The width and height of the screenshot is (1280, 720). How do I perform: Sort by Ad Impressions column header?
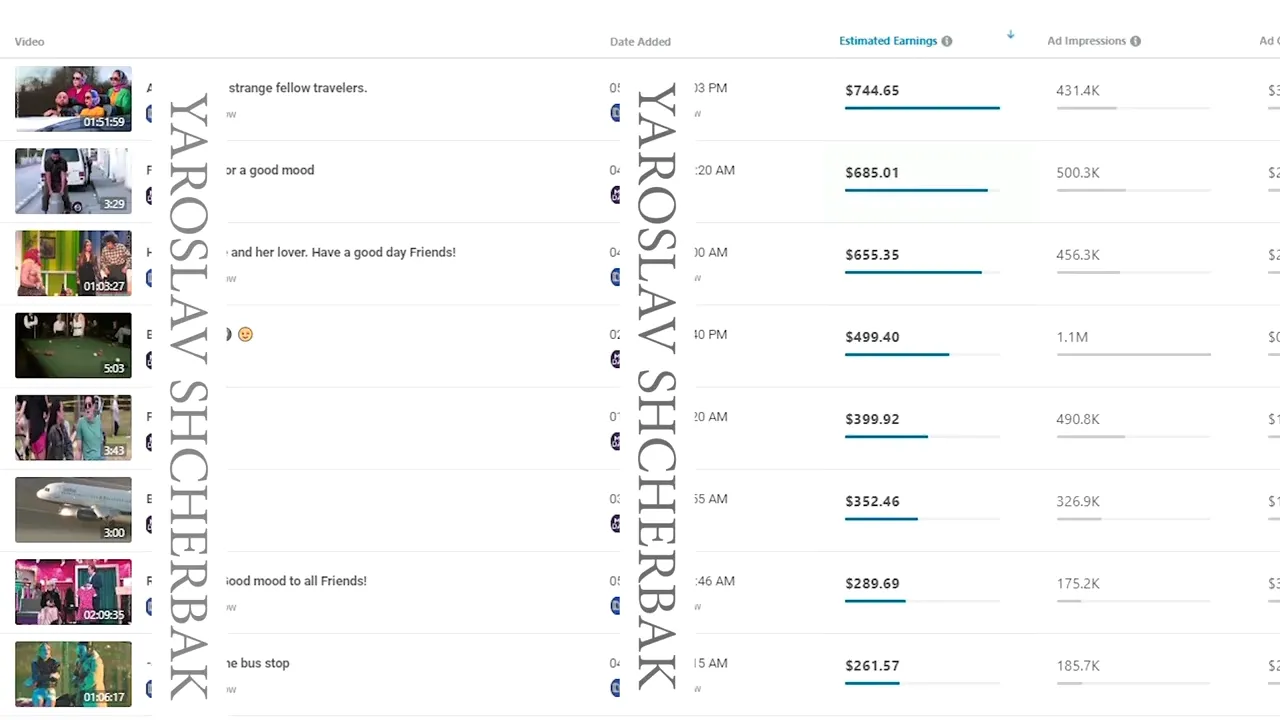pyautogui.click(x=1086, y=42)
